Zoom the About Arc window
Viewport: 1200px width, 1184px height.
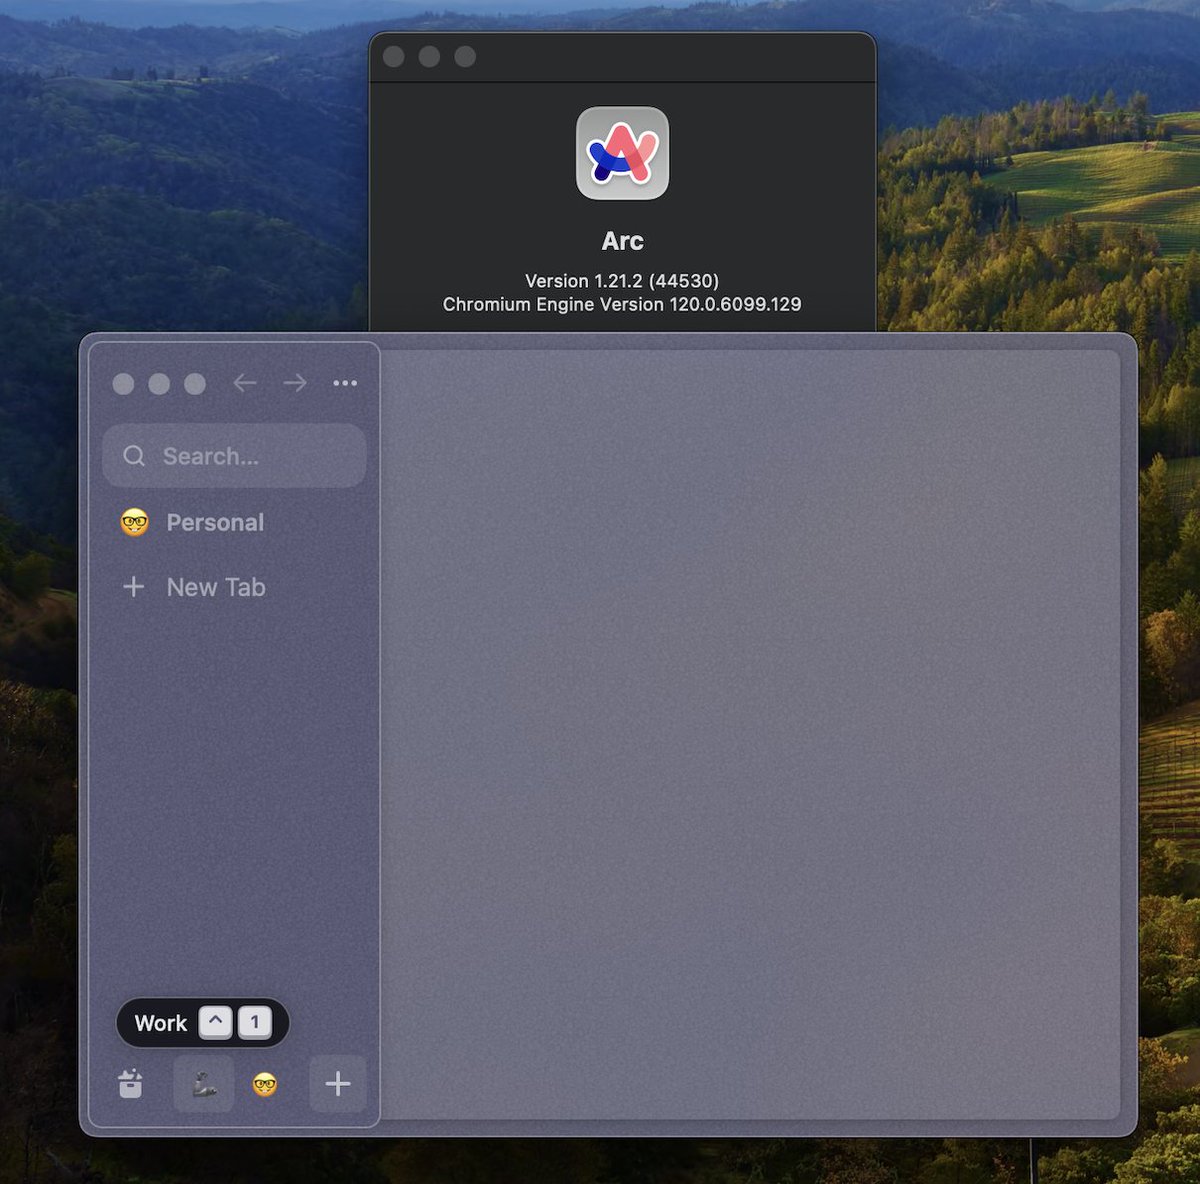465,57
